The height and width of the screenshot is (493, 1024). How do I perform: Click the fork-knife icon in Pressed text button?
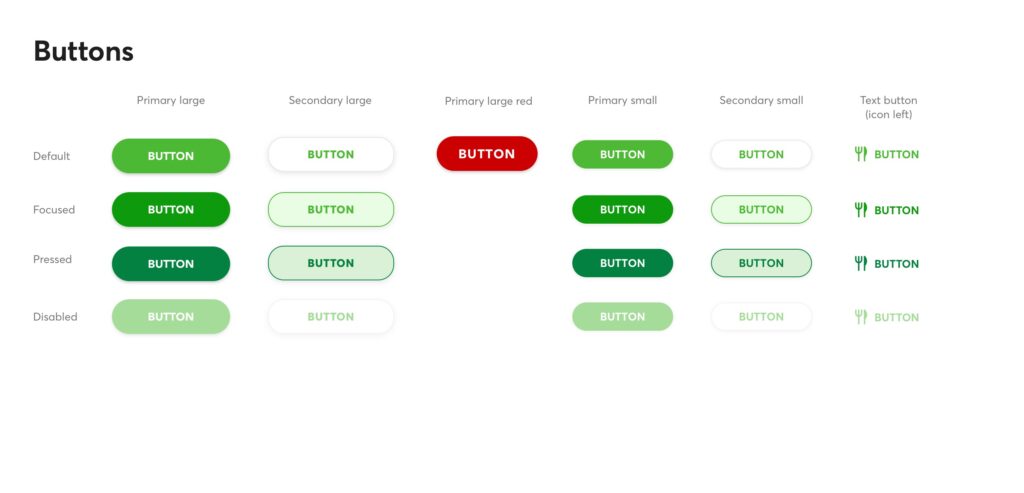860,264
